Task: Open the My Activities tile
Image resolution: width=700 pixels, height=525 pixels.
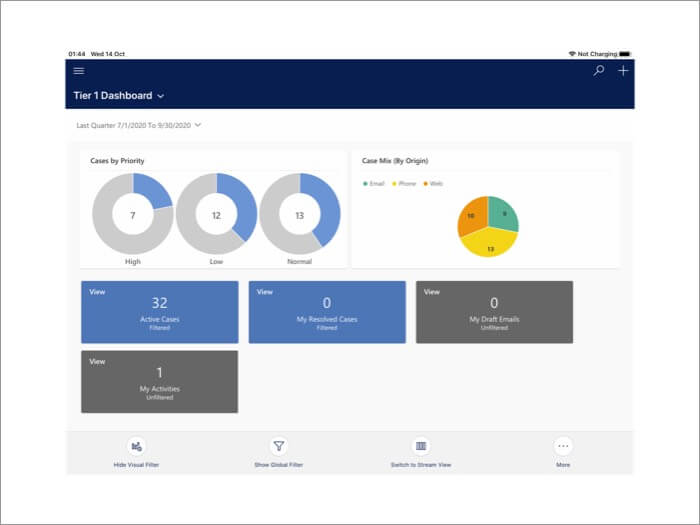Action: 160,382
